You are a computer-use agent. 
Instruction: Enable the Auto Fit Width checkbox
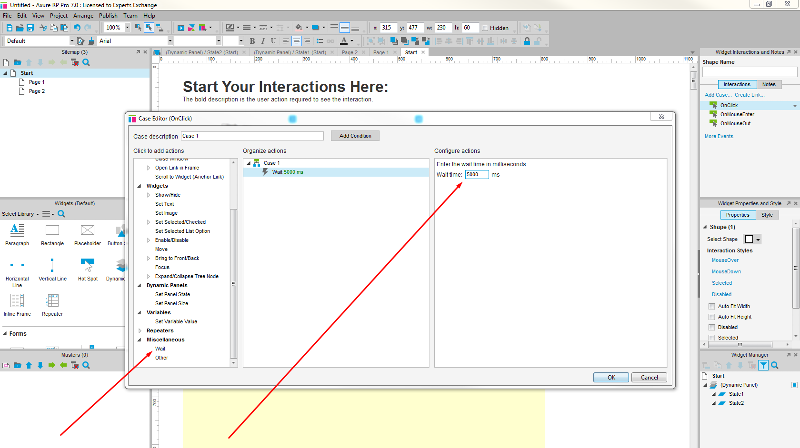tap(711, 306)
